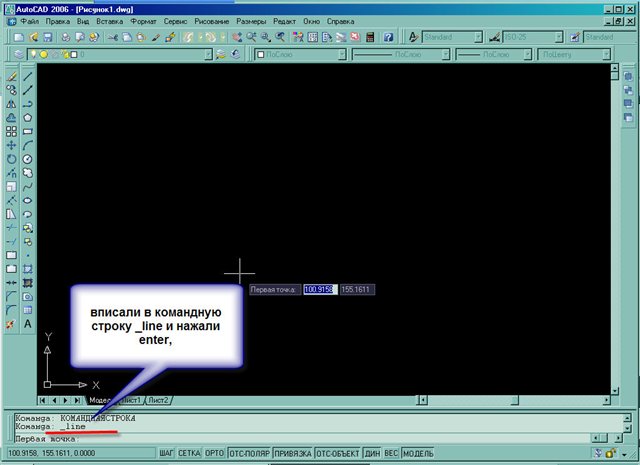Click the first point X coordinate field
The height and width of the screenshot is (465, 640).
(x=320, y=290)
